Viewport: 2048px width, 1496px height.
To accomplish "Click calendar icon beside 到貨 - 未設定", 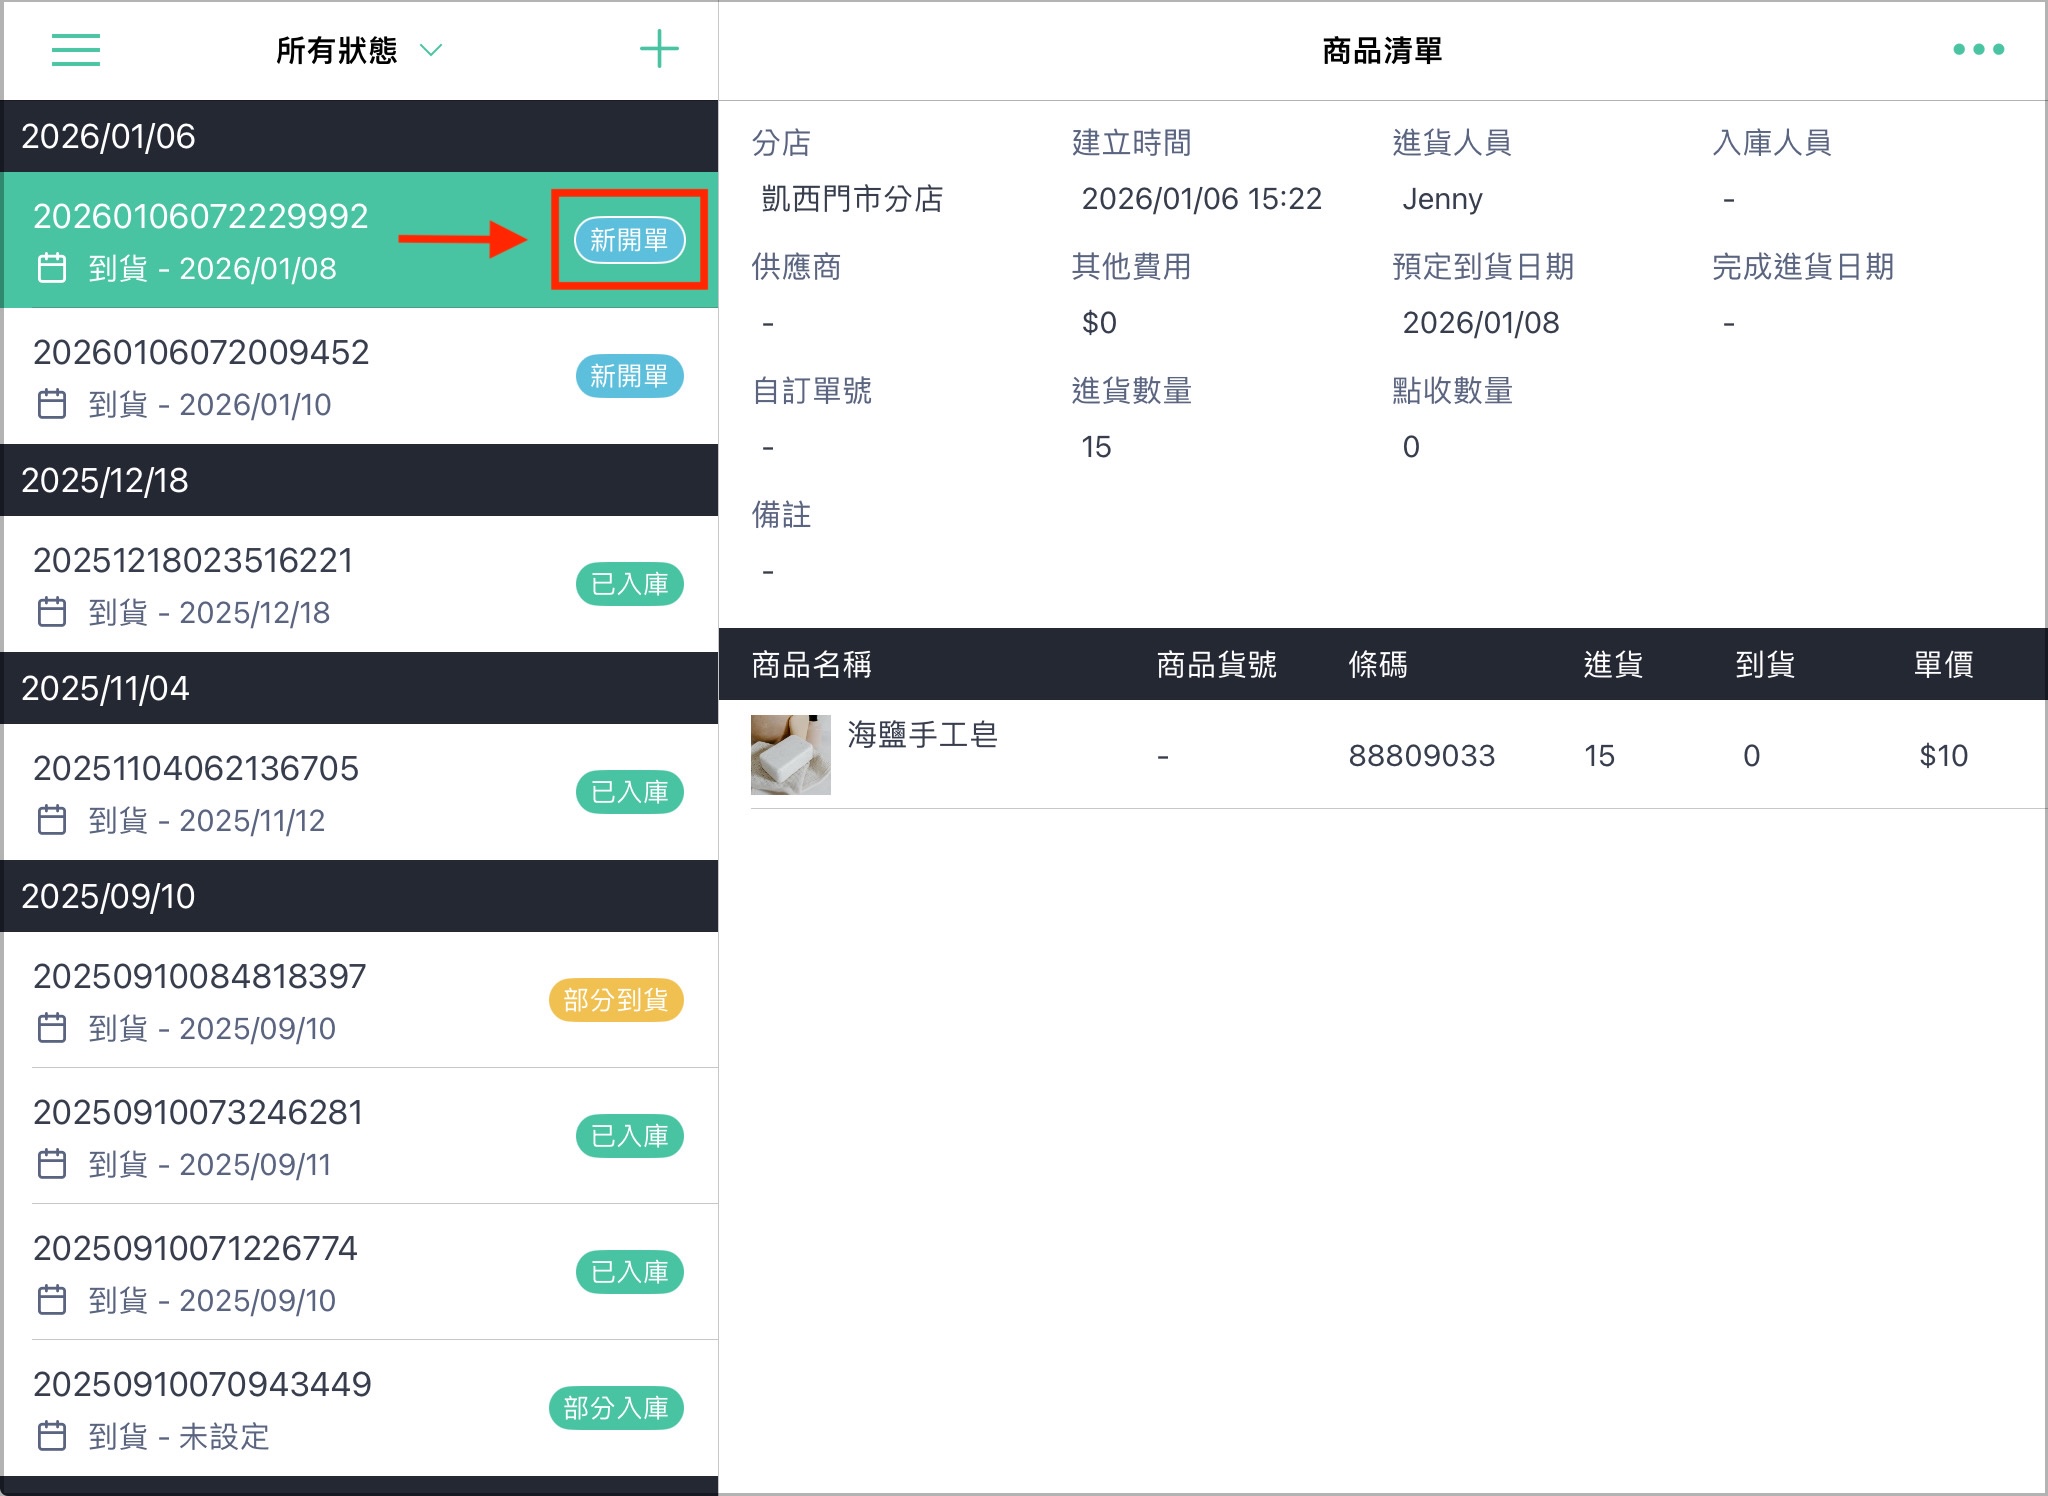I will (52, 1436).
